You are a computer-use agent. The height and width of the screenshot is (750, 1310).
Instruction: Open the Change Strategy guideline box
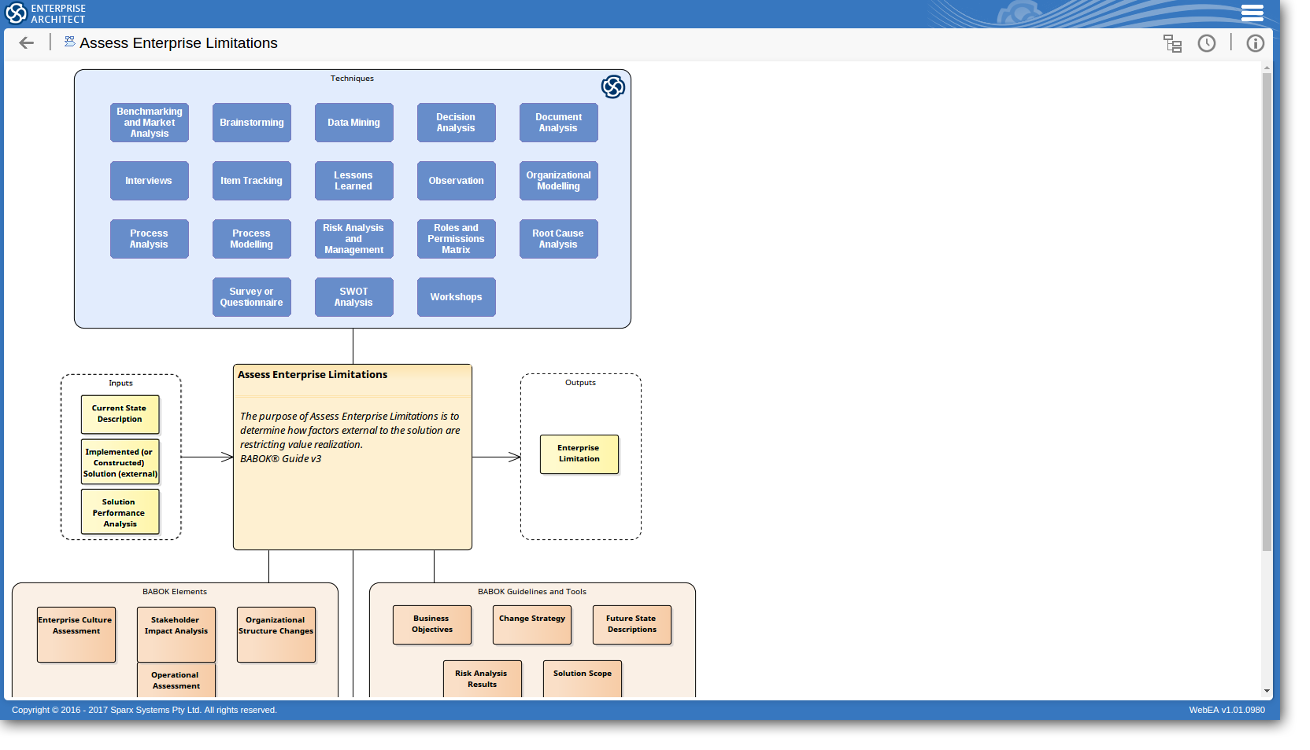click(532, 625)
